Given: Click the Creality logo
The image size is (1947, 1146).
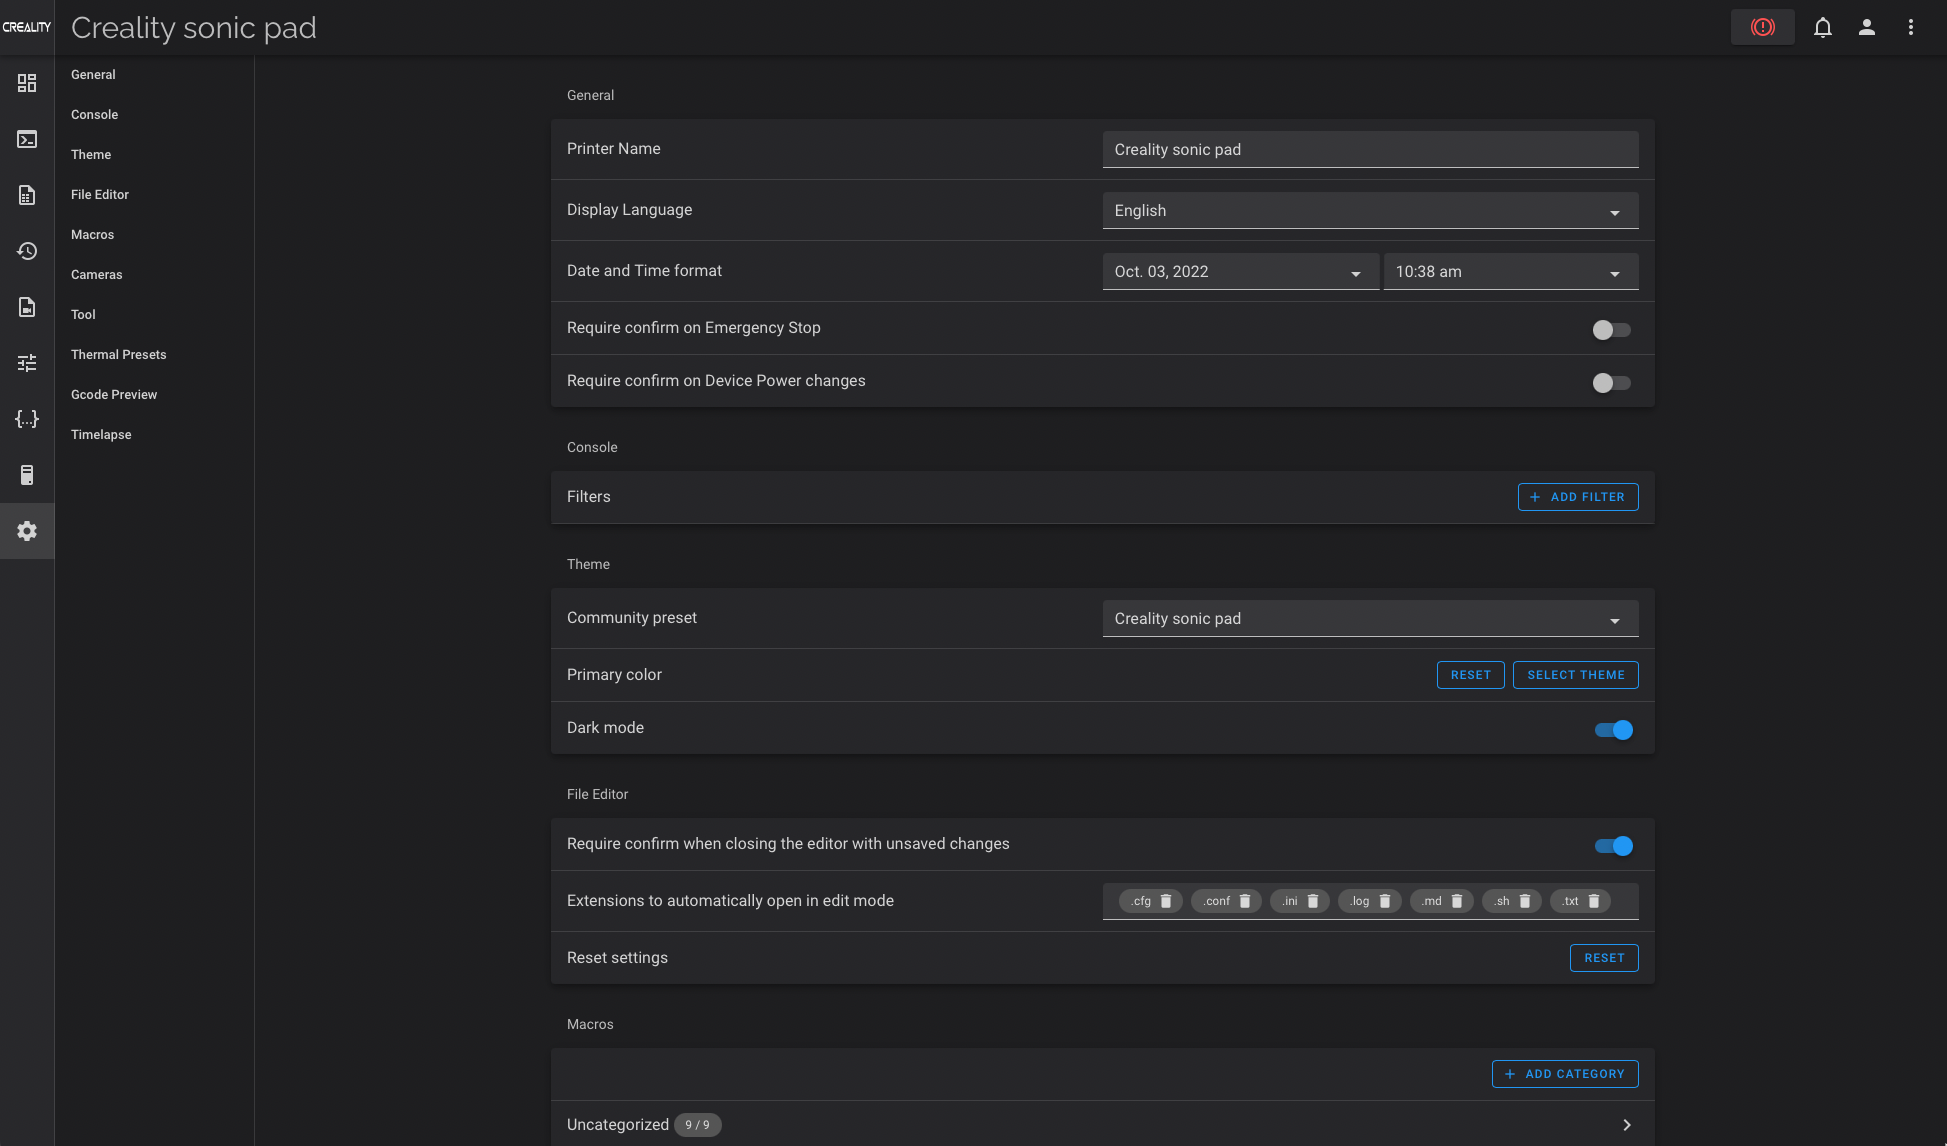Looking at the screenshot, I should [27, 27].
